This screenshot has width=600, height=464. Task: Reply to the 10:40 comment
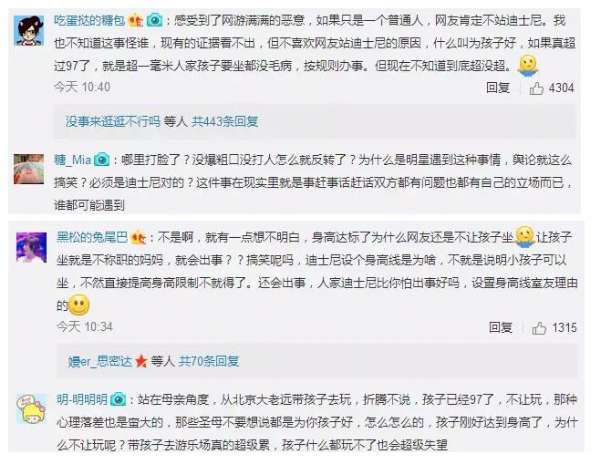[x=498, y=88]
